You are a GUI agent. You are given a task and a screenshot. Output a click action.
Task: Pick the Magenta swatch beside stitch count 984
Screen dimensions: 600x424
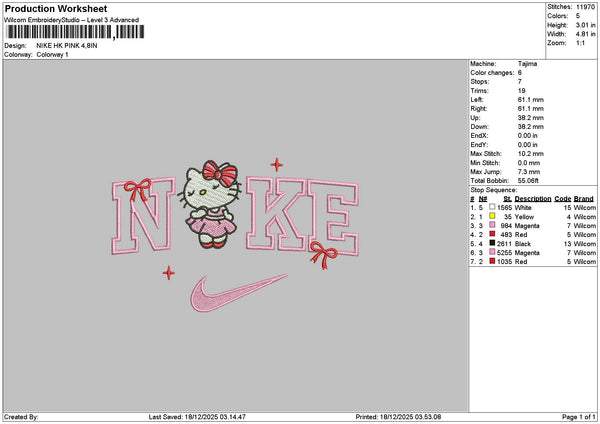coord(492,225)
